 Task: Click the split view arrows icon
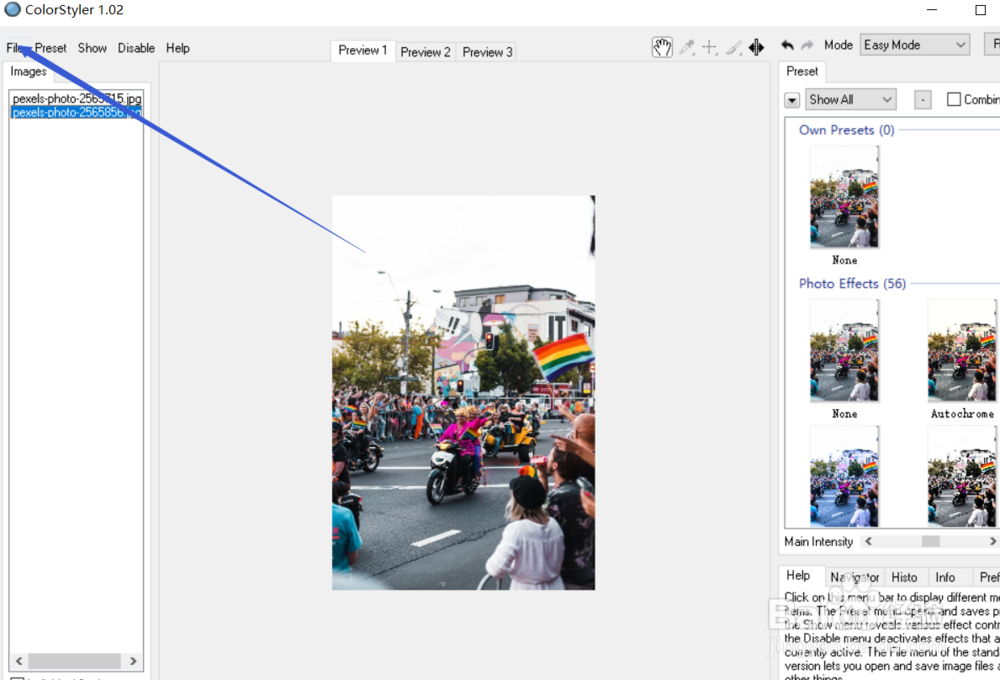click(756, 47)
